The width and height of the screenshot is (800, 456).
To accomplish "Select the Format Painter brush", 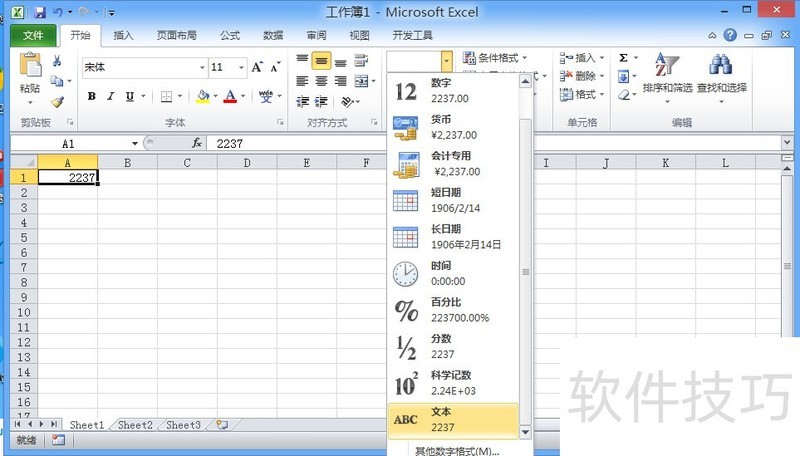I will pyautogui.click(x=57, y=102).
